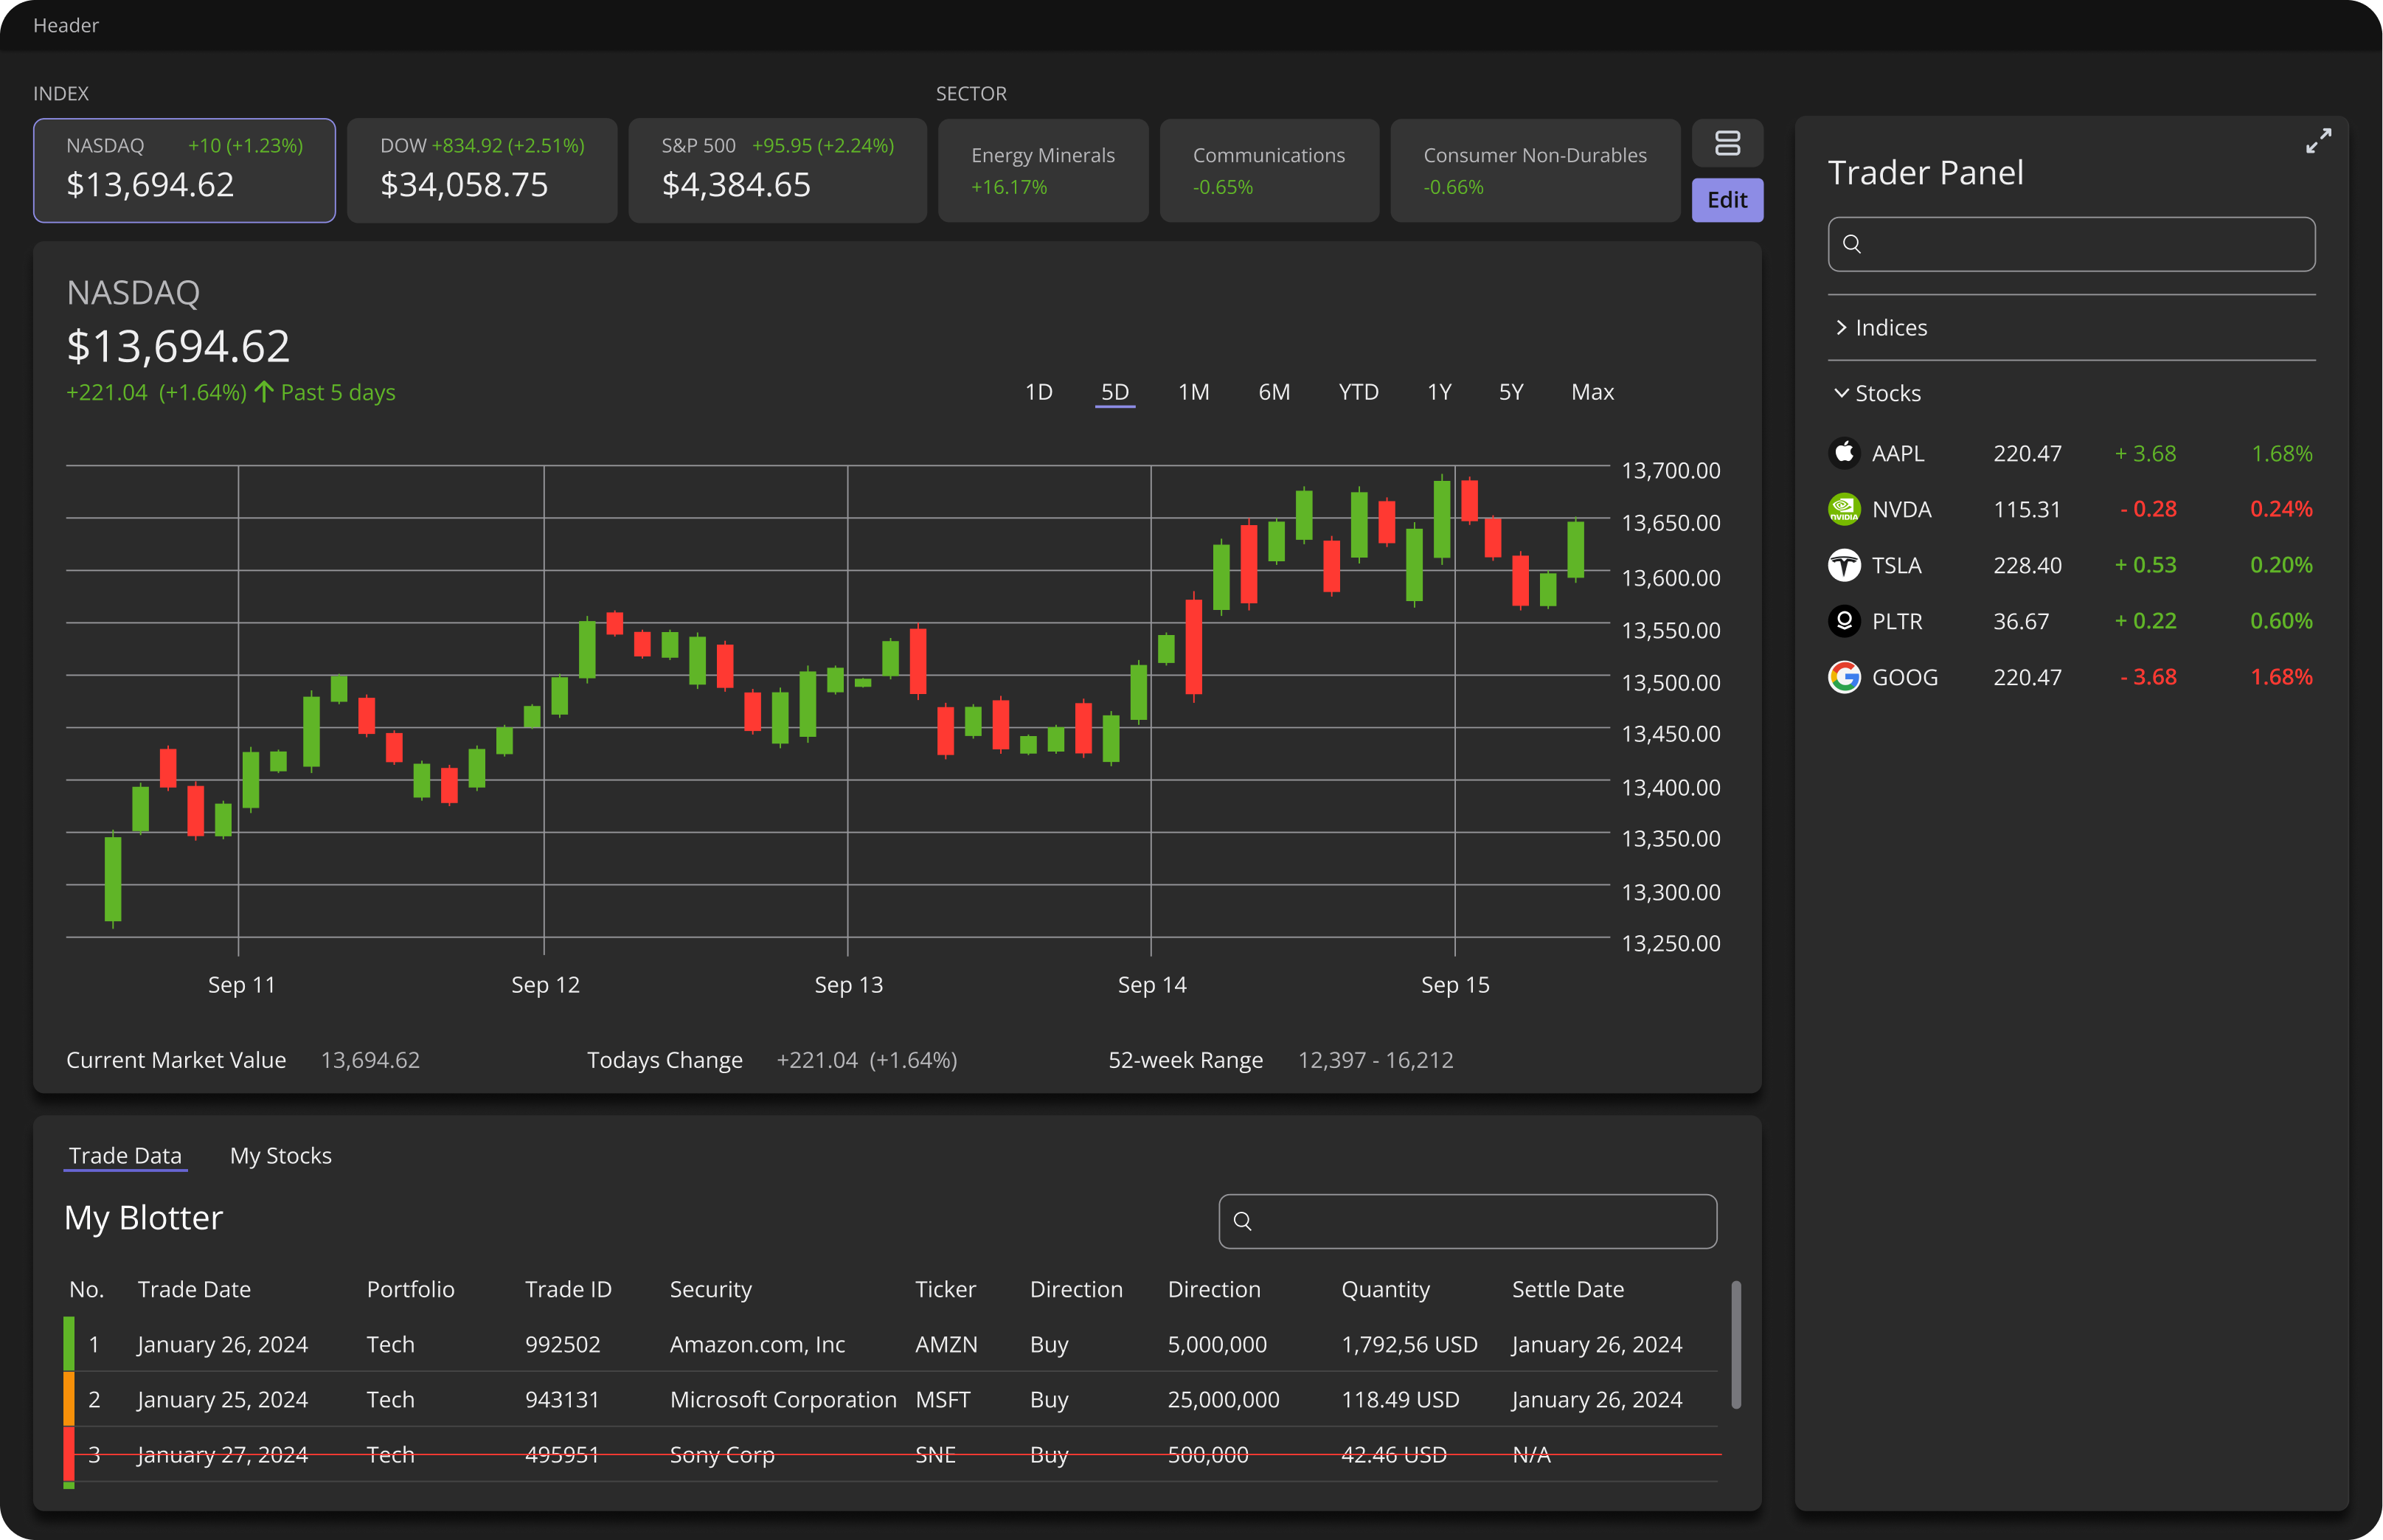Click Trade ID 943131

(x=562, y=1399)
